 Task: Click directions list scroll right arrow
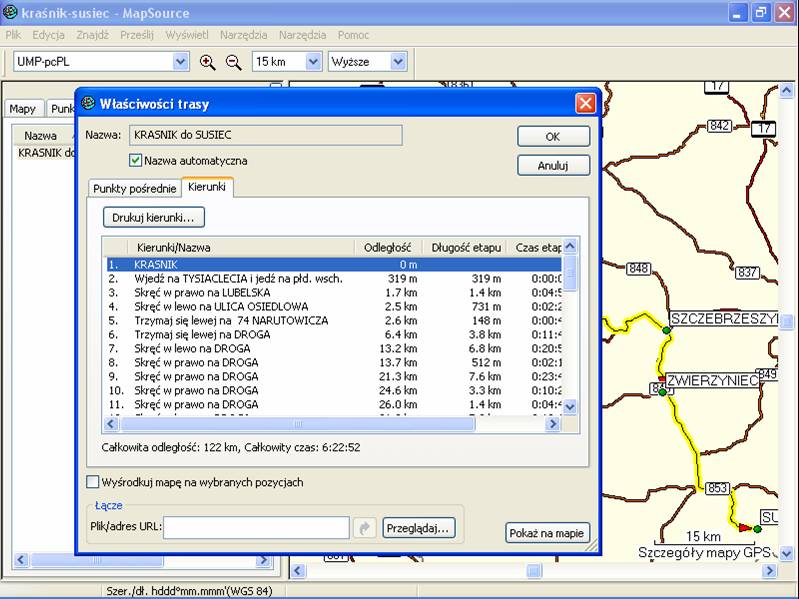click(x=552, y=423)
